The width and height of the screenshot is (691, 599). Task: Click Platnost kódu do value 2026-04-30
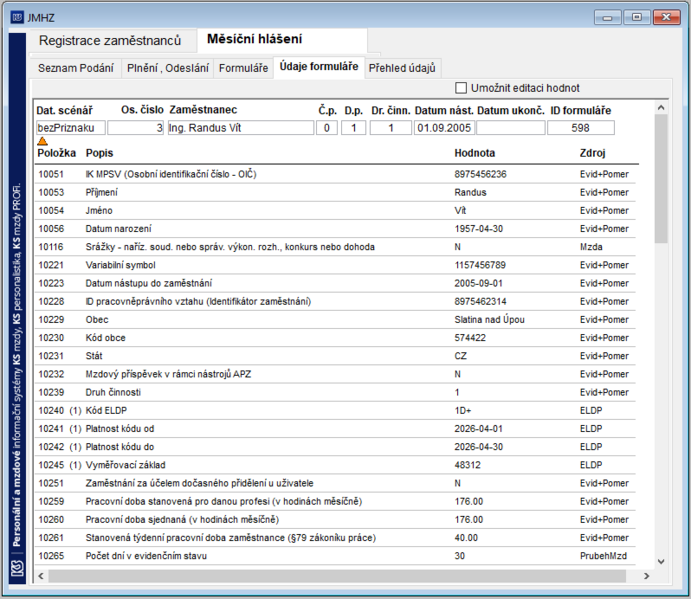[479, 447]
